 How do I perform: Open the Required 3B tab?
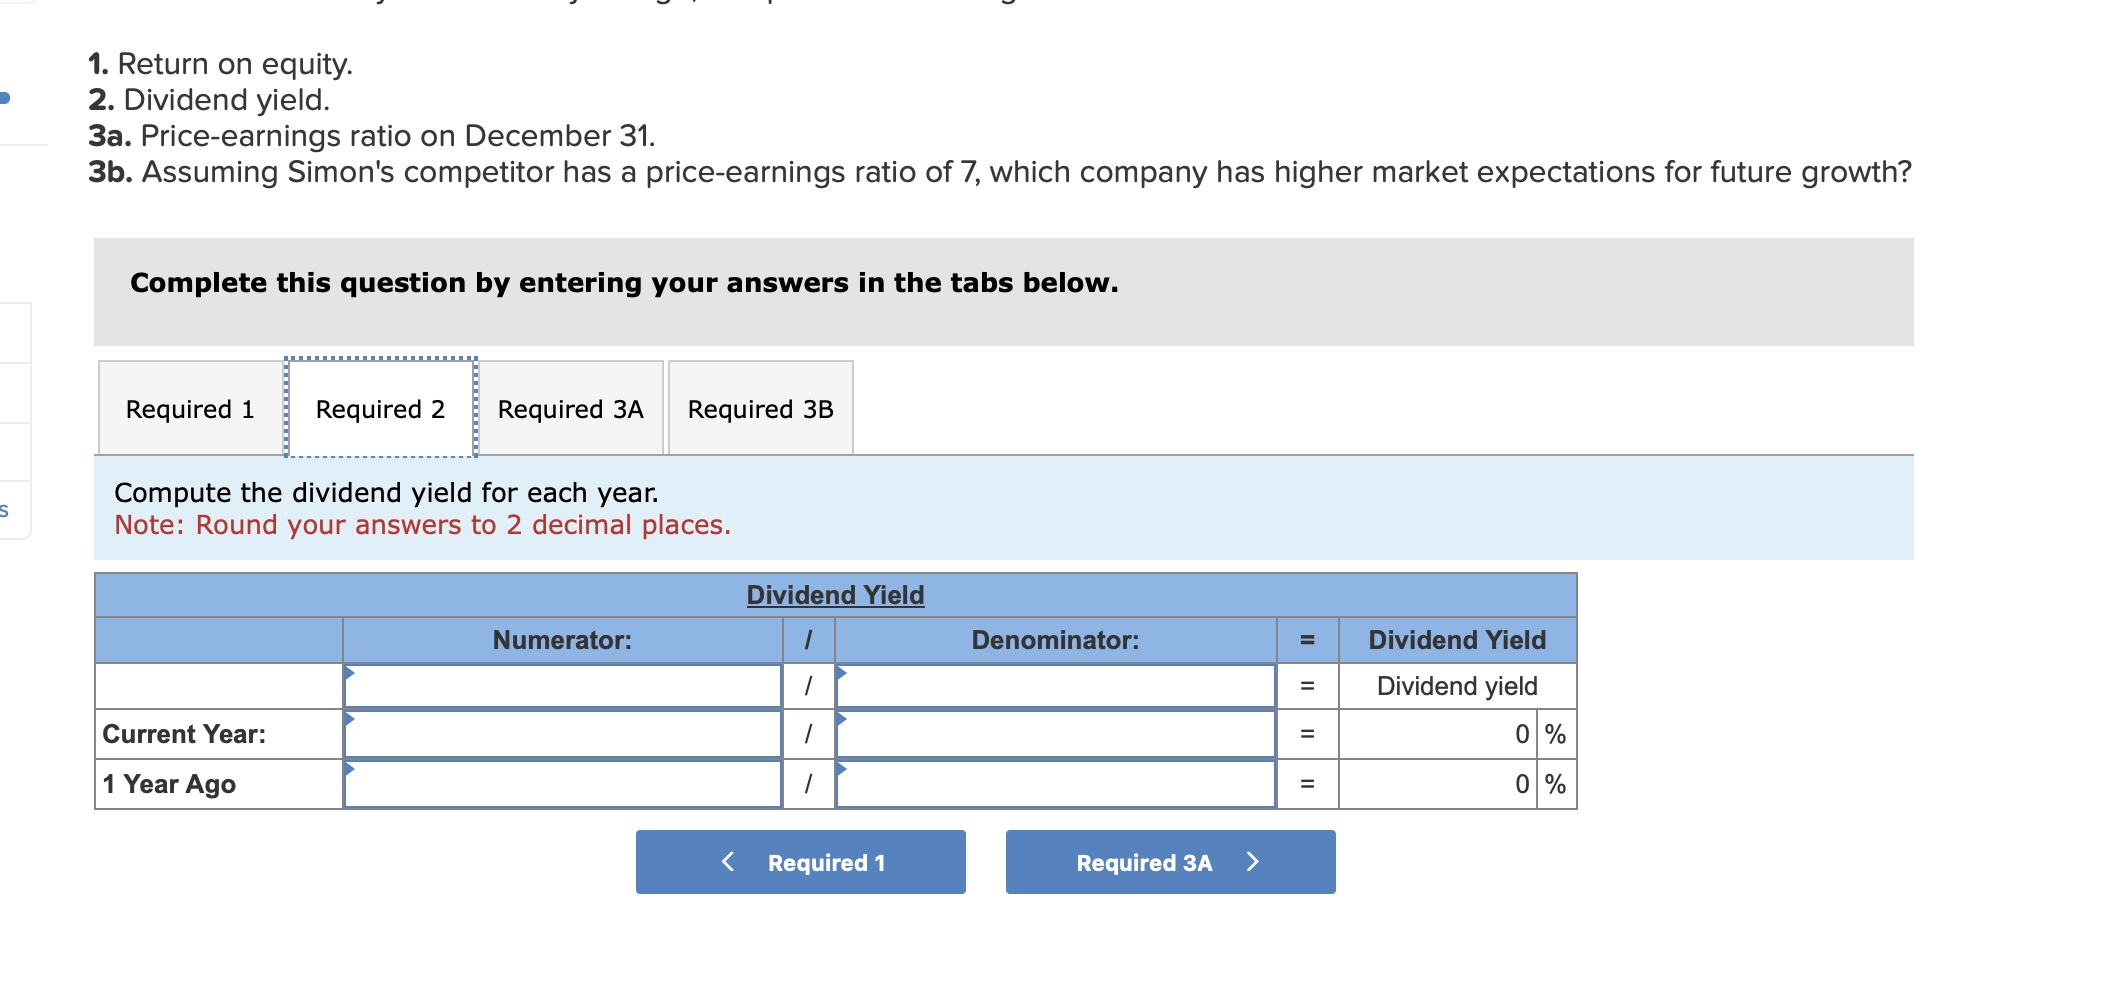click(760, 409)
